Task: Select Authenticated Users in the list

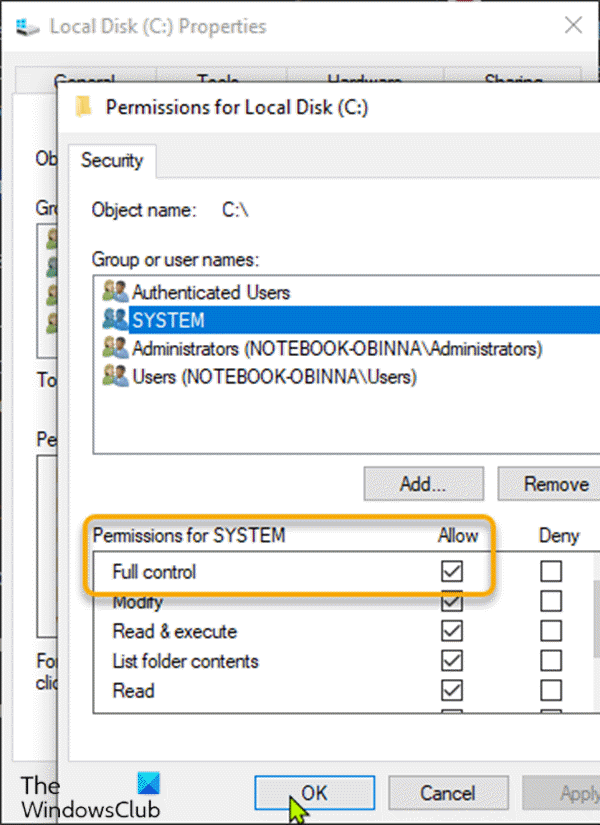Action: 211,292
